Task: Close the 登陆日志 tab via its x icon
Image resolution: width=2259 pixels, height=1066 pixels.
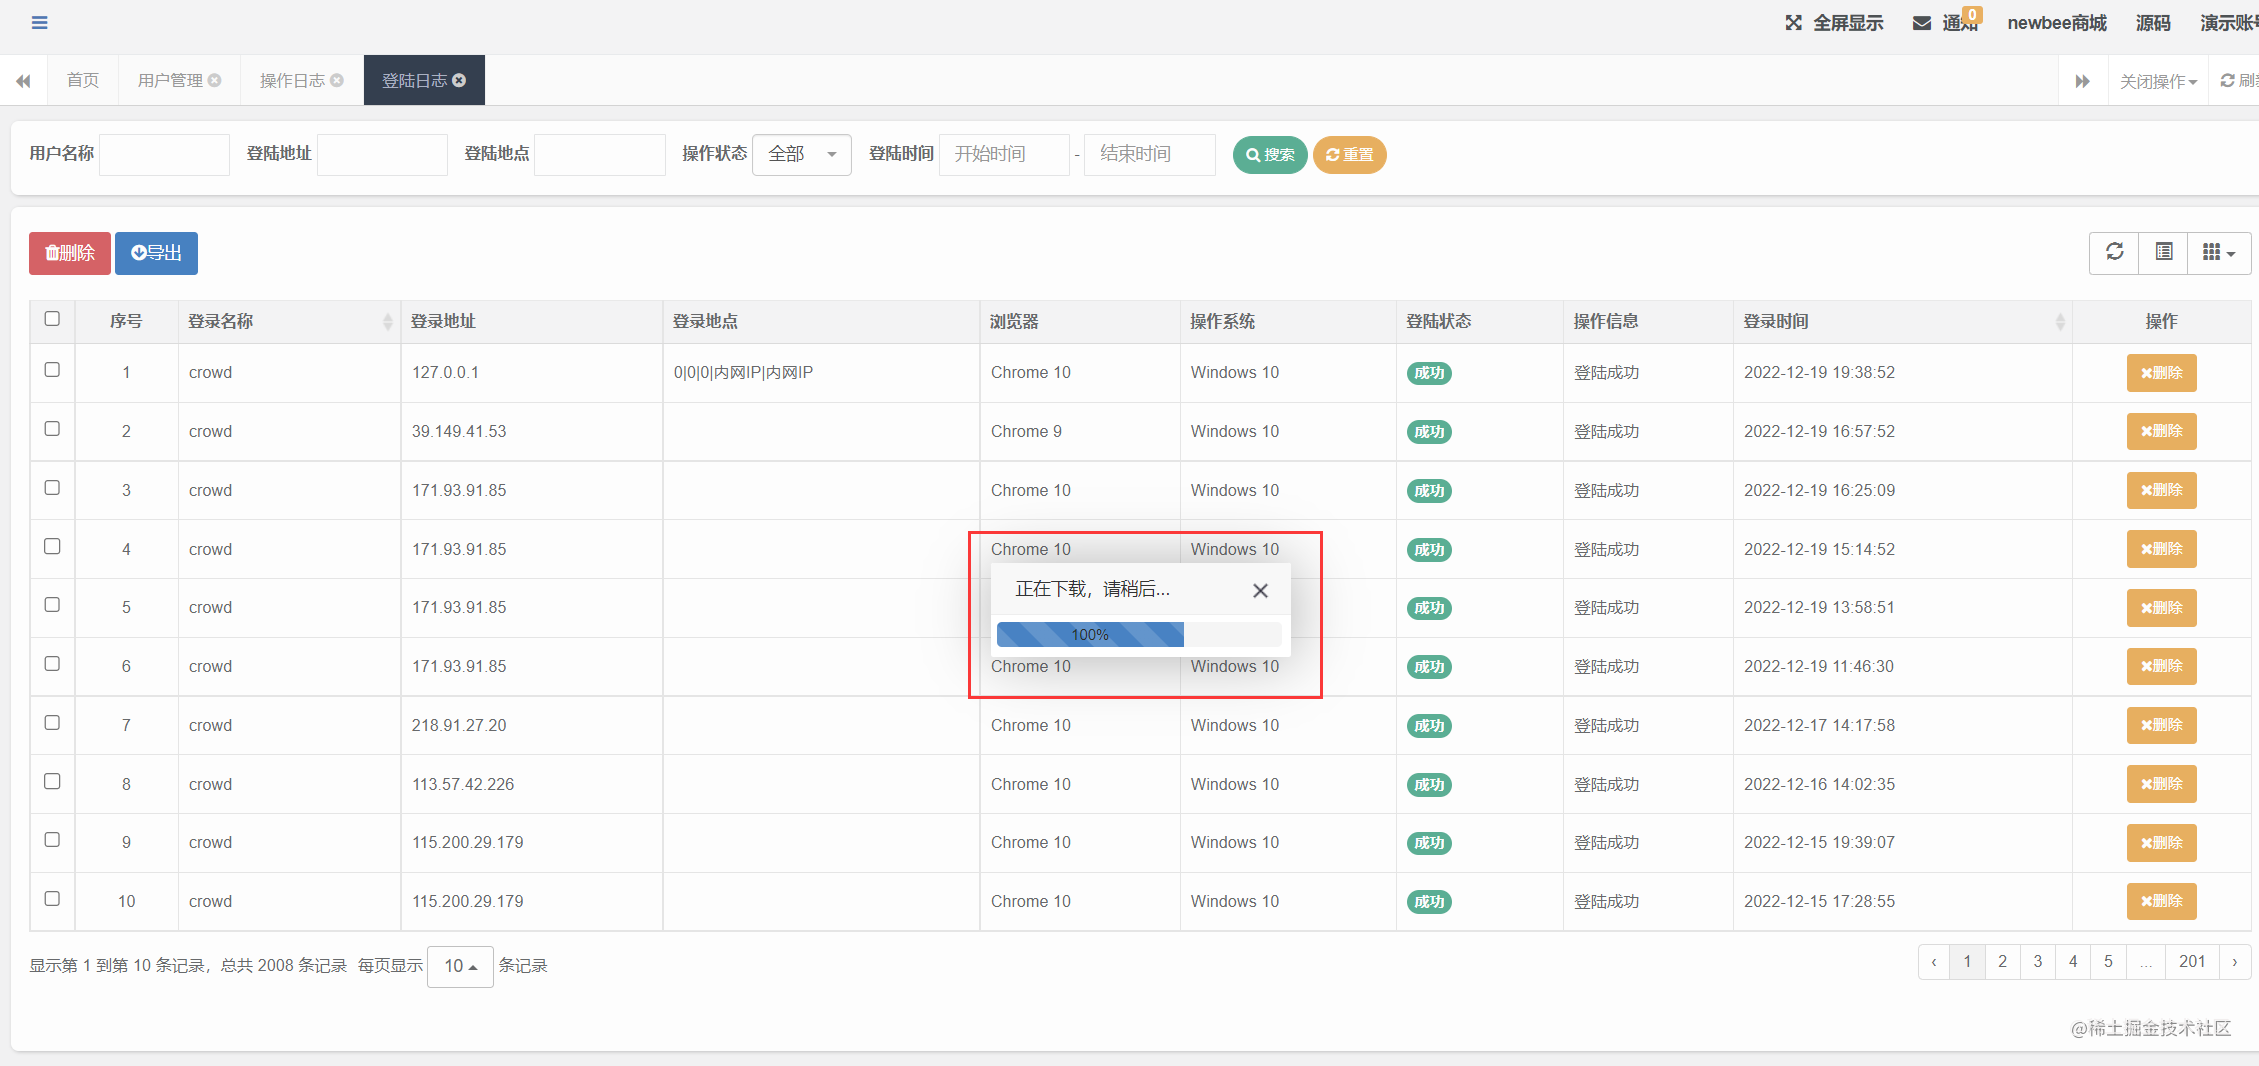Action: pos(459,80)
